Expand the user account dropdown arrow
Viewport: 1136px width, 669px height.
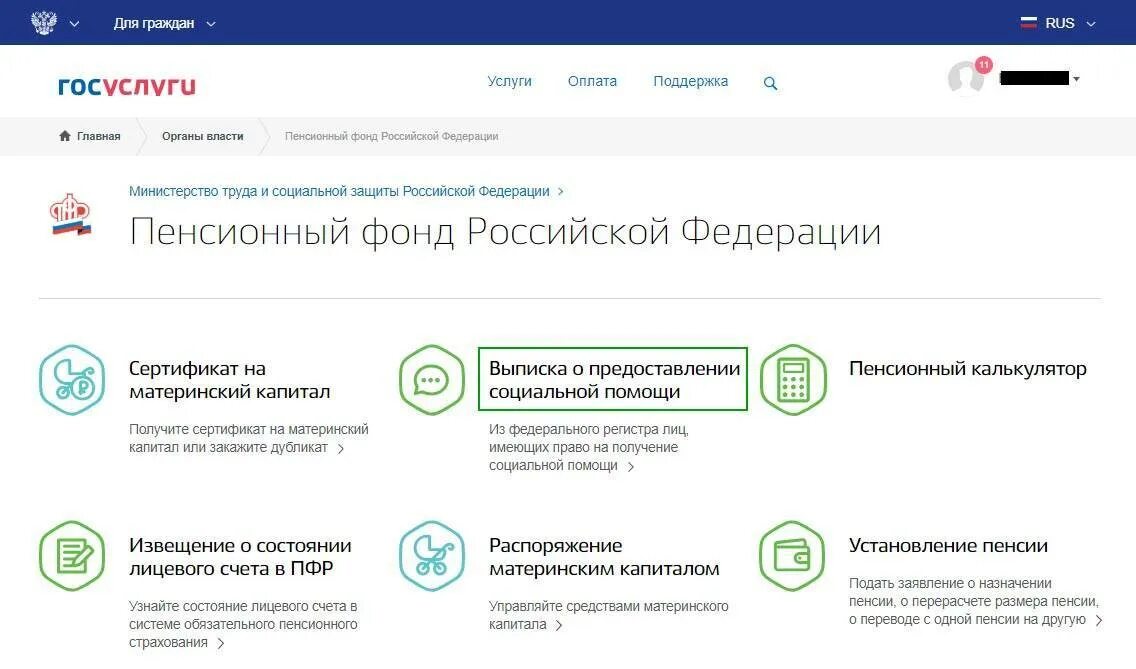click(1077, 79)
